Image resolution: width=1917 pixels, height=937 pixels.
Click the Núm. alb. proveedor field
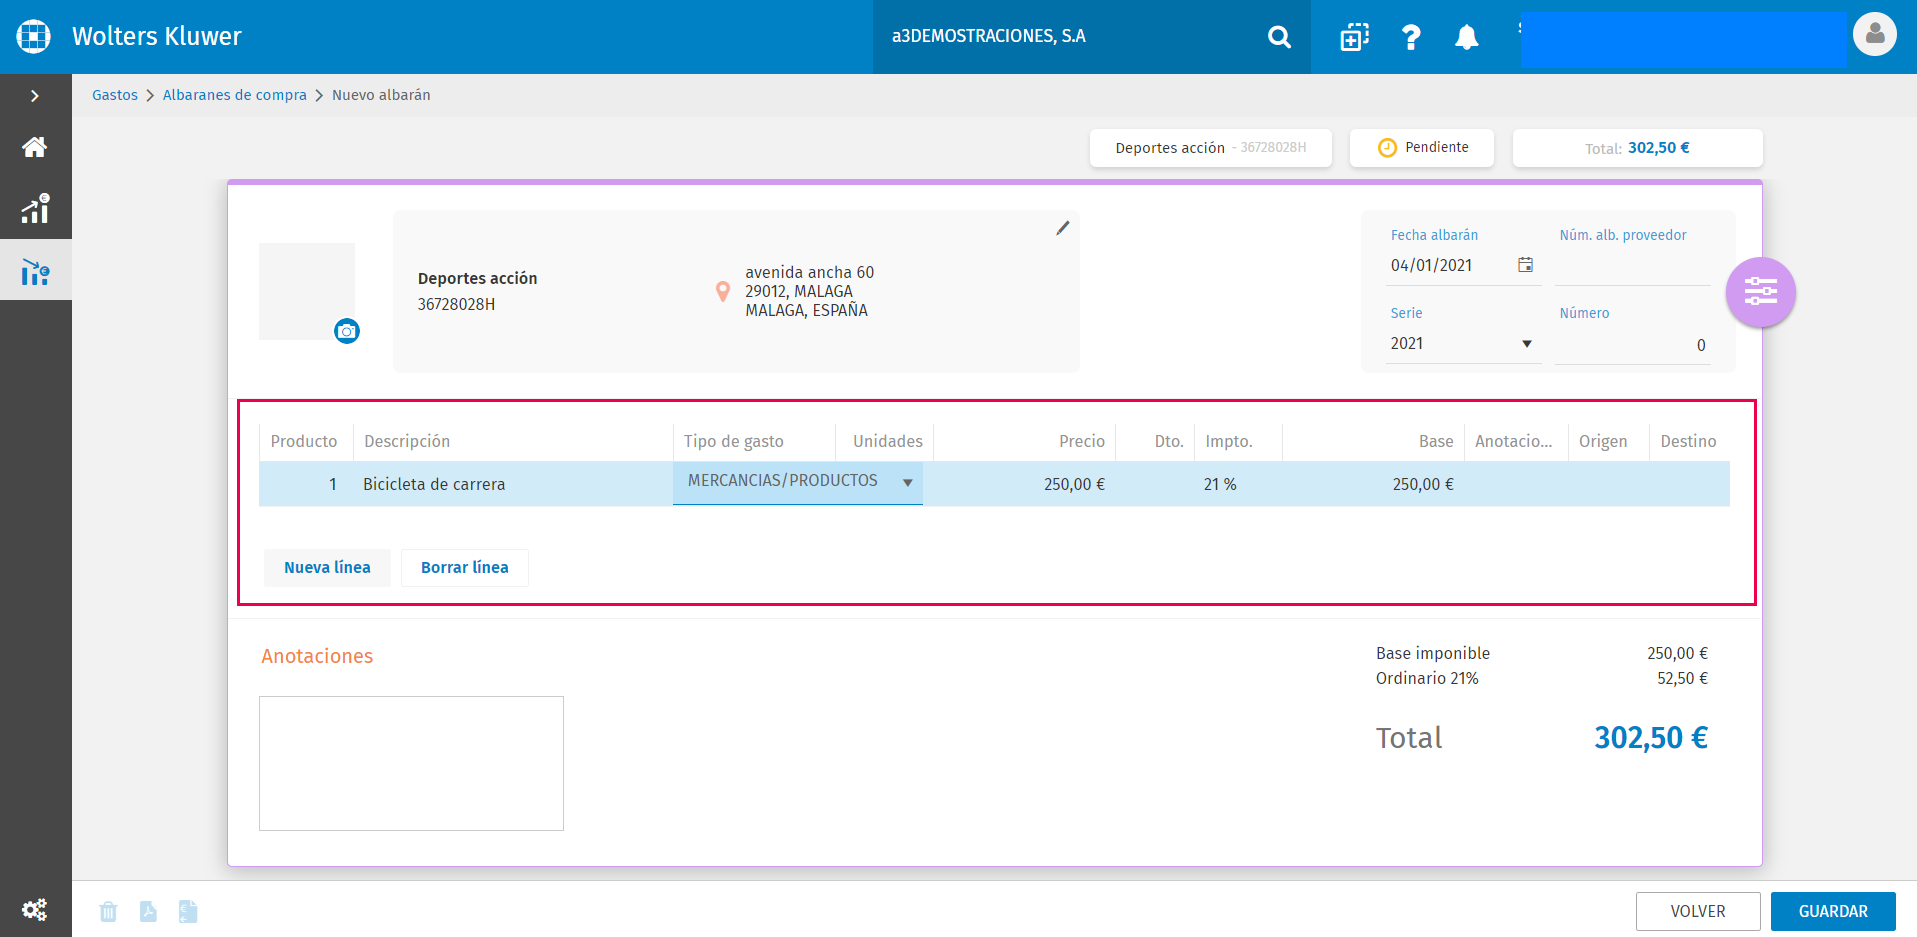click(x=1633, y=266)
